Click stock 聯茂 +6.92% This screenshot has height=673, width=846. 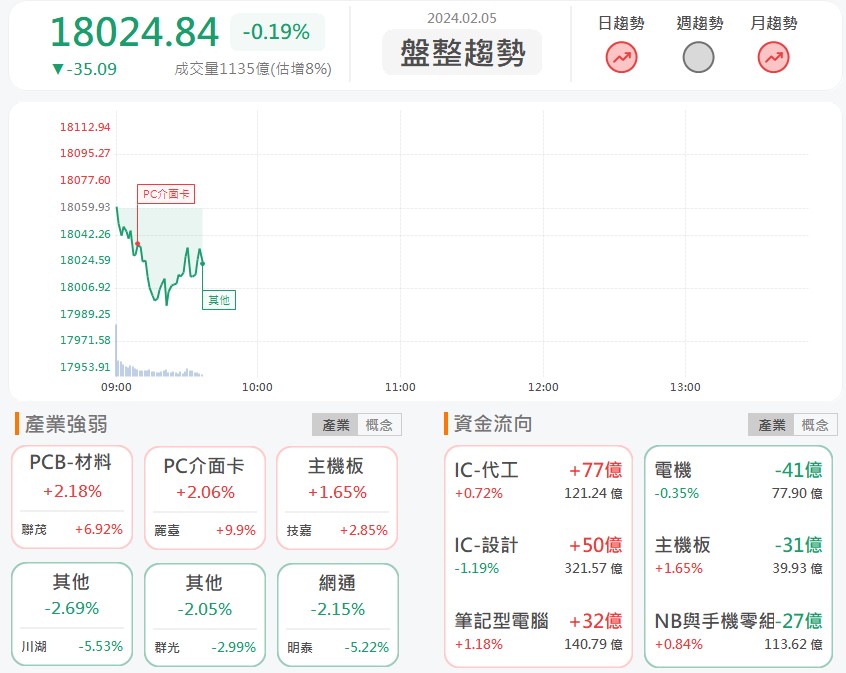[72, 529]
